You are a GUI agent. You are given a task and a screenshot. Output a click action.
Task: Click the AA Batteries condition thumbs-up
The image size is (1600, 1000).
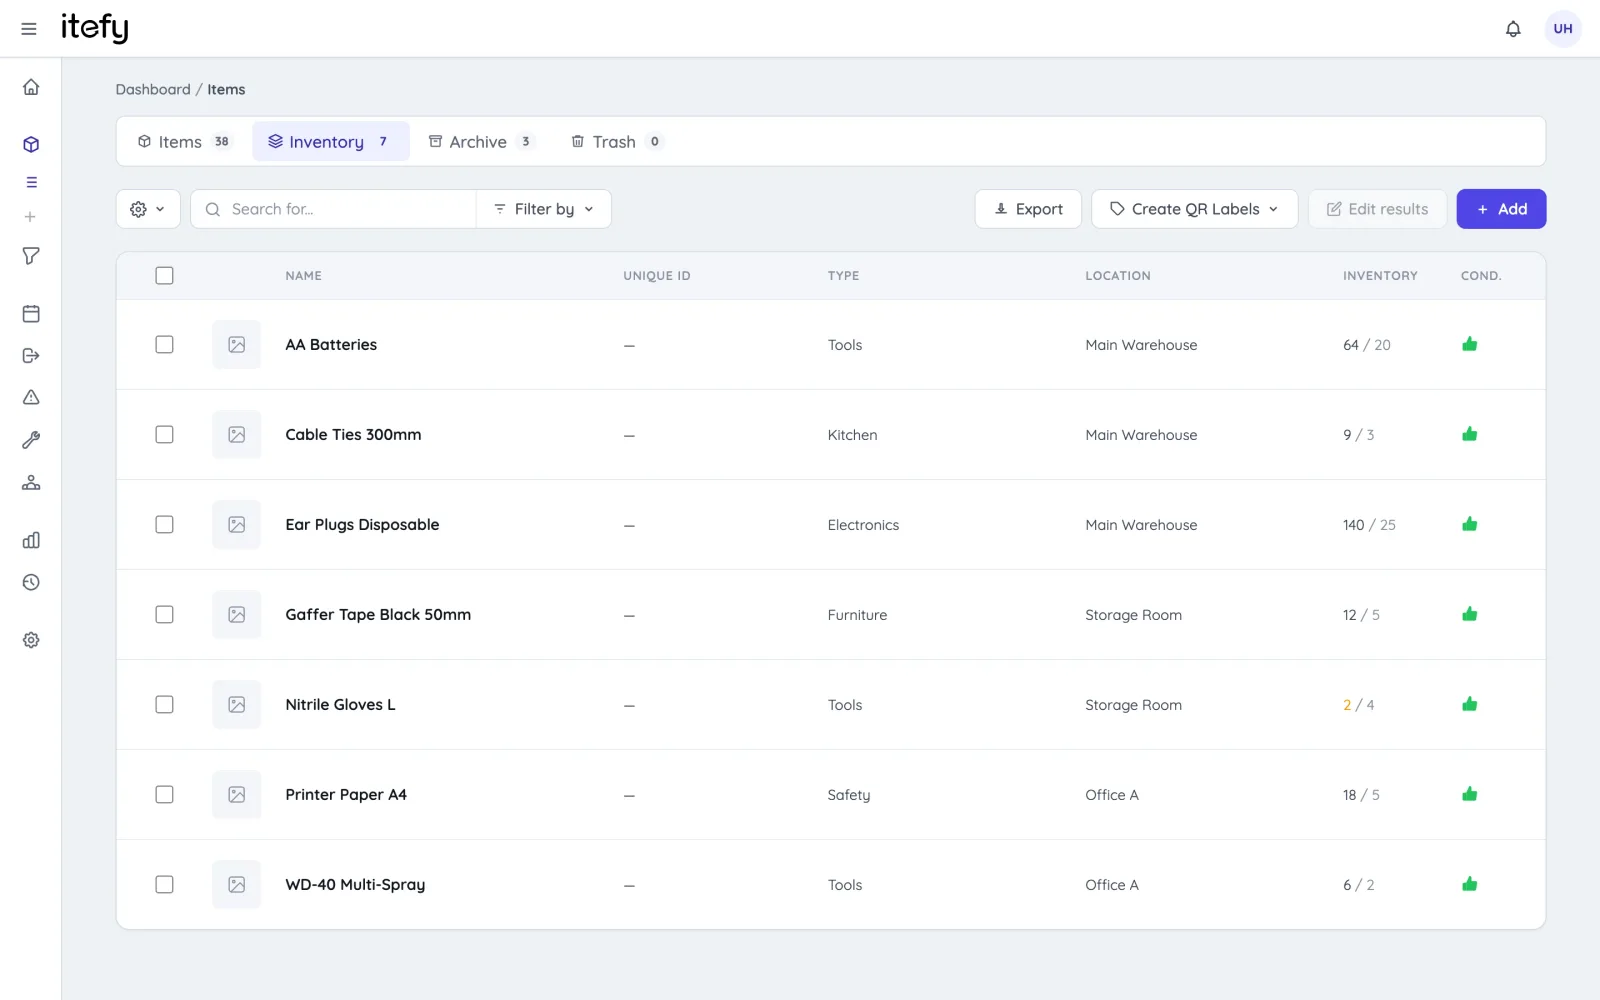[1469, 344]
